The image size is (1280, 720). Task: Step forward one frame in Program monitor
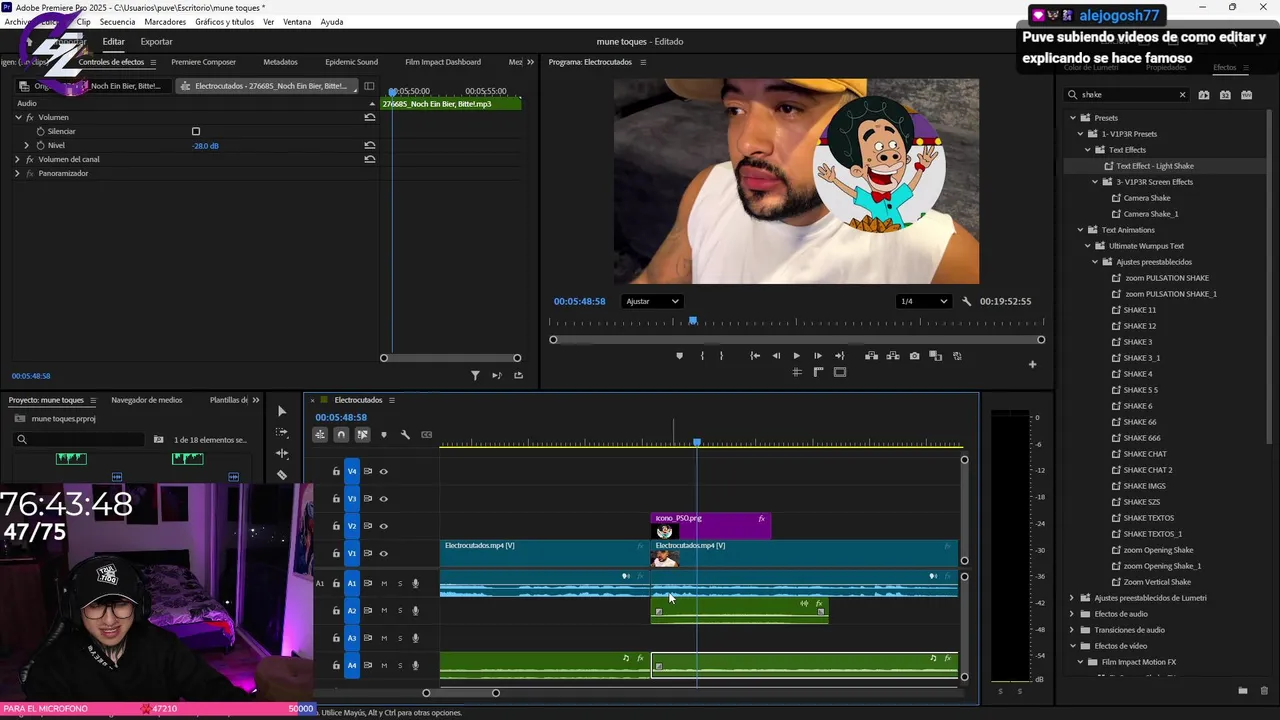click(x=818, y=356)
